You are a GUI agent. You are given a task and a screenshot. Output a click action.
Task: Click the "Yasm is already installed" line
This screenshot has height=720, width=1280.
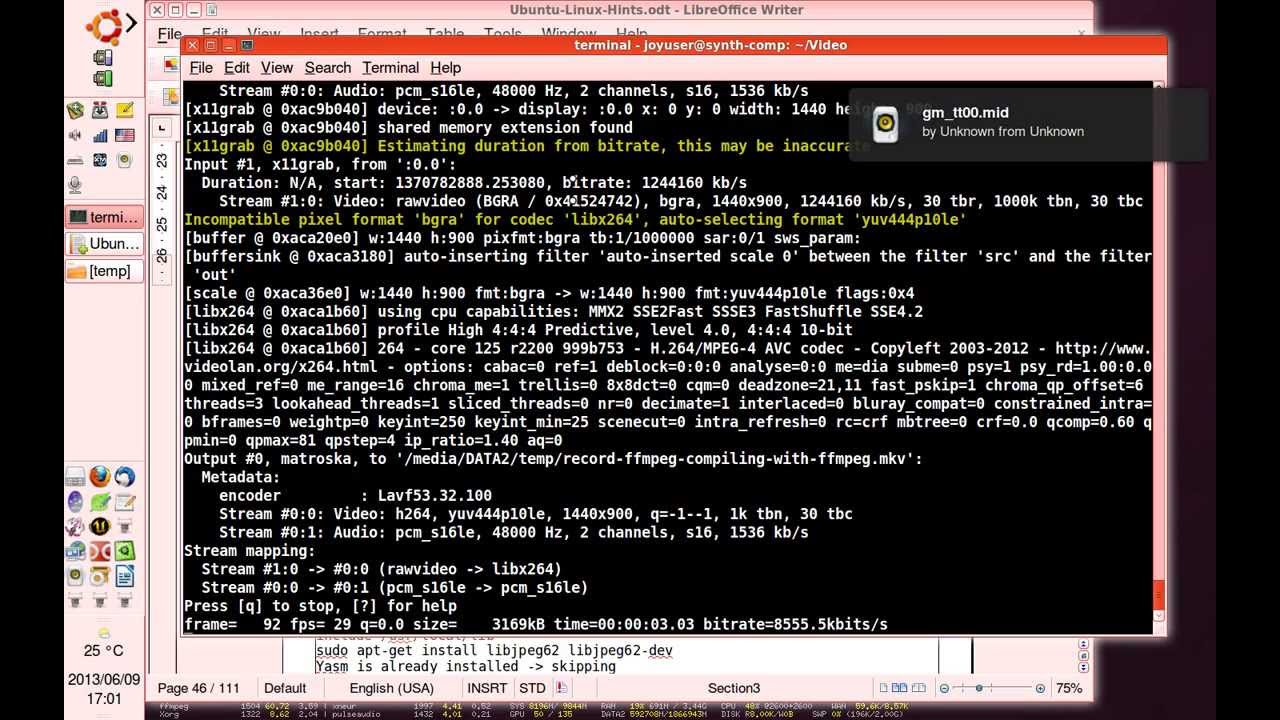pos(466,666)
